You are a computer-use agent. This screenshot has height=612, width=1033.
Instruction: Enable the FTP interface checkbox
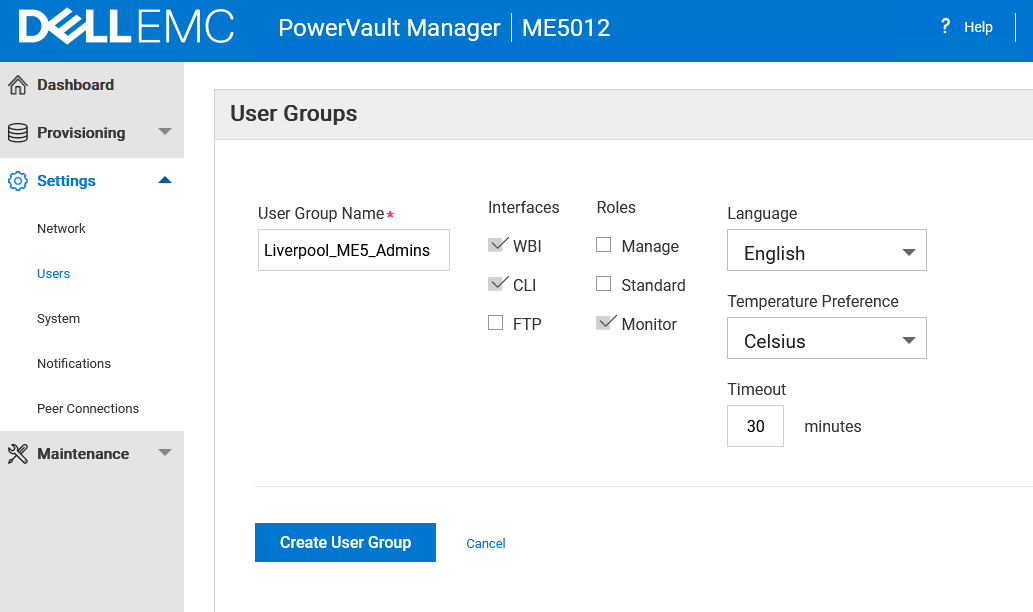(495, 322)
